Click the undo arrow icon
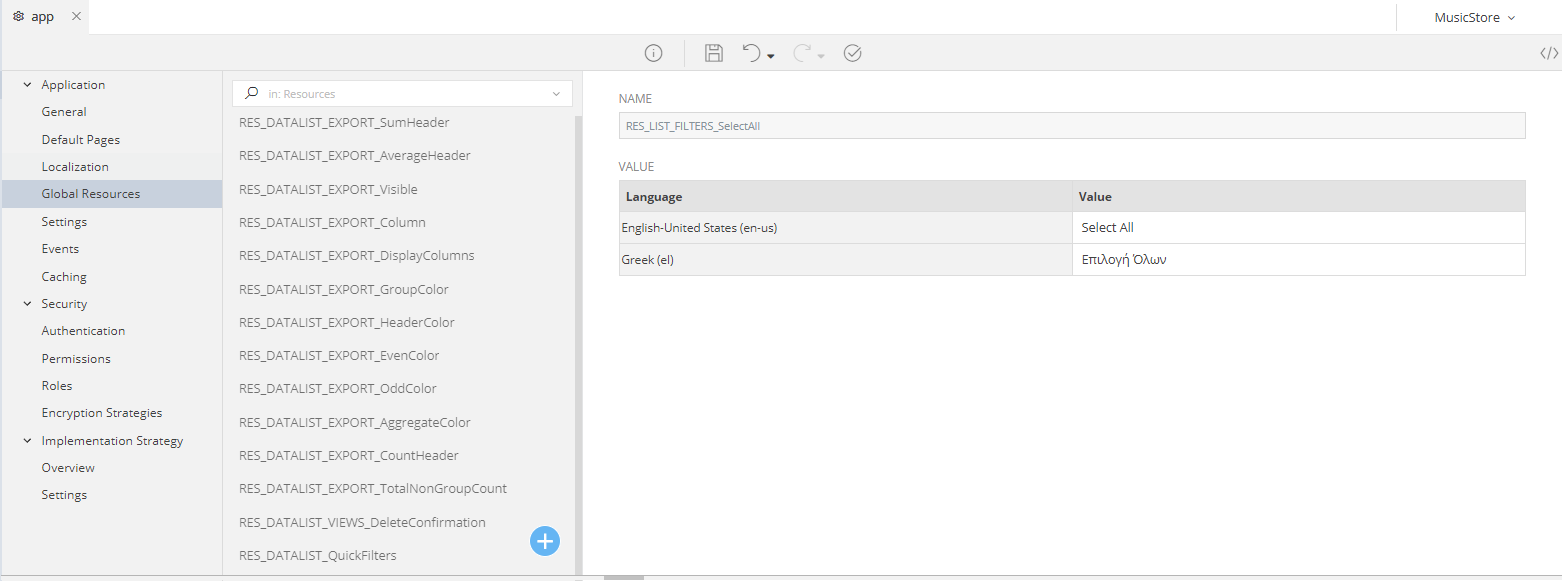 [x=752, y=54]
